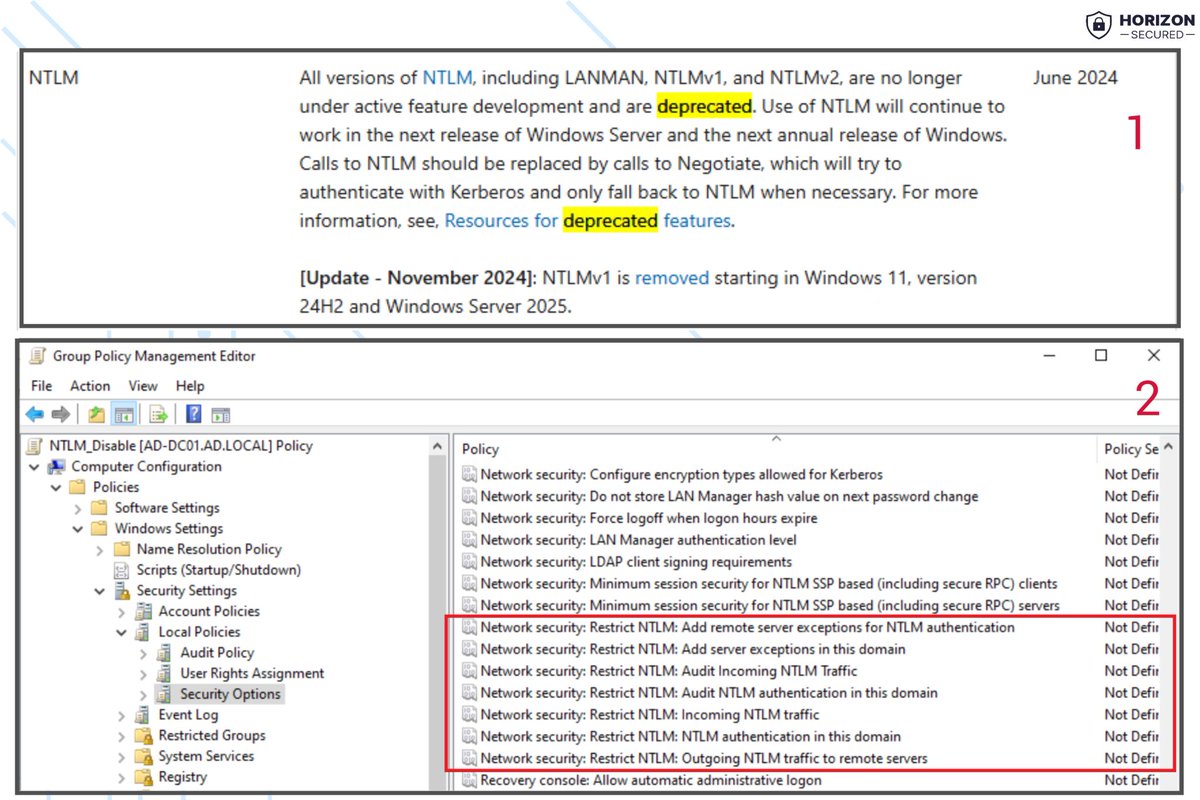The image size is (1200, 800).
Task: Open the View menu
Action: pyautogui.click(x=143, y=386)
